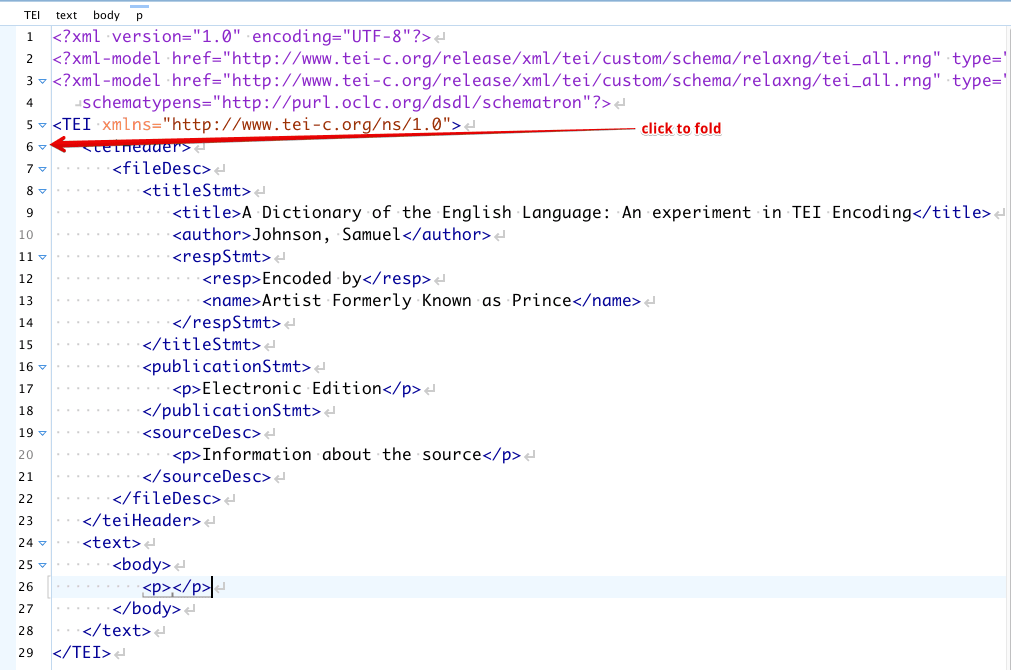Click the TEI namespace URL on line 5
This screenshot has width=1011, height=670.
pyautogui.click(x=310, y=125)
